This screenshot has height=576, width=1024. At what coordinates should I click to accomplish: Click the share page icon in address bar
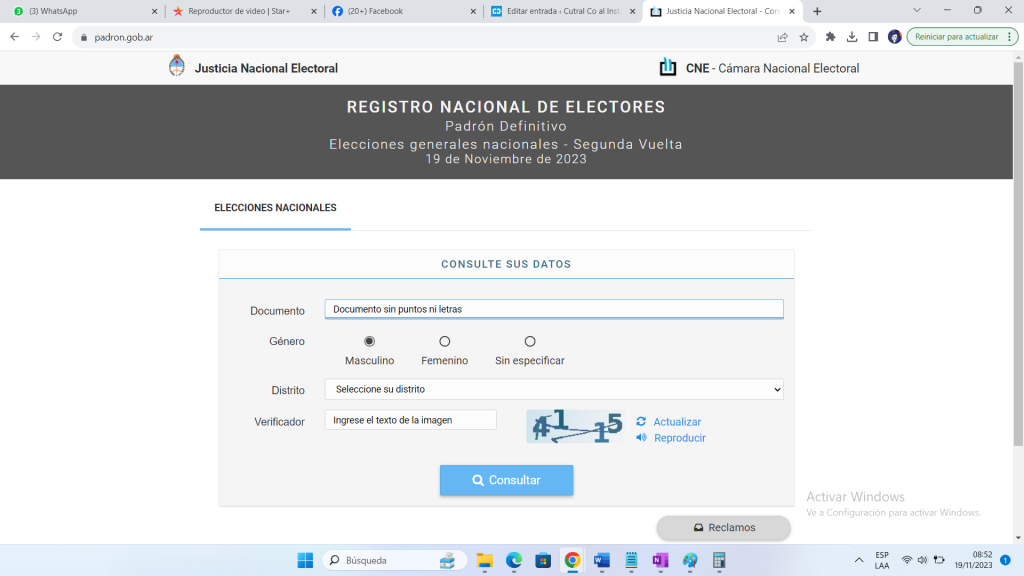pos(782,37)
